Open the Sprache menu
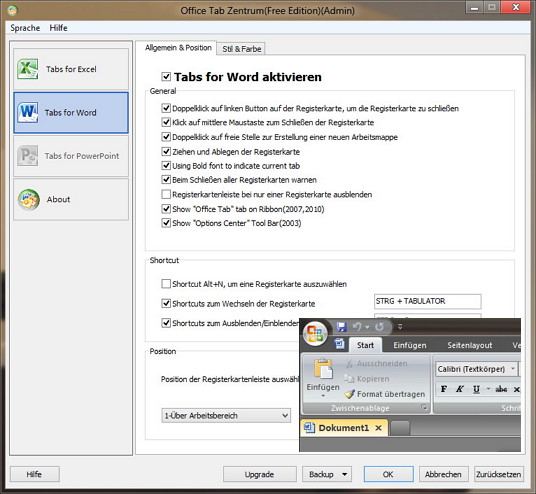This screenshot has width=536, height=494. (x=25, y=28)
